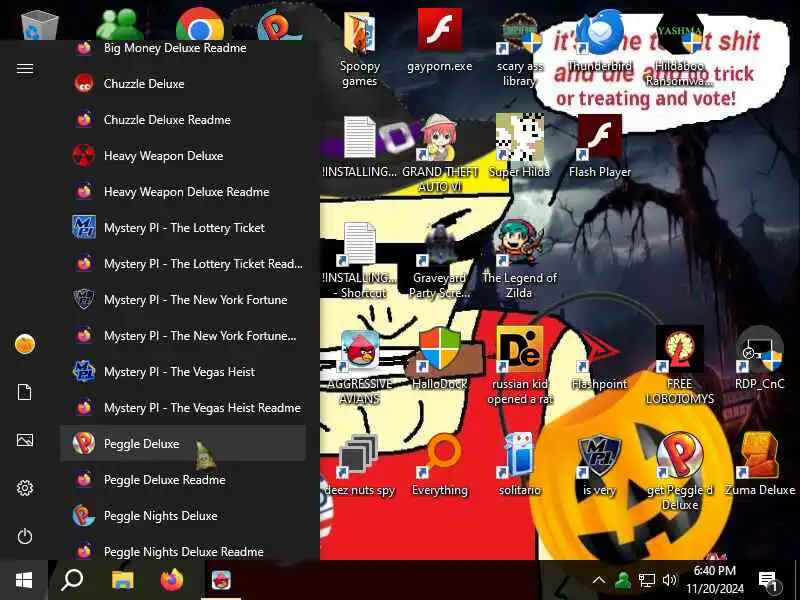Select Zuma Deluxe desktop shortcut
The height and width of the screenshot is (600, 800).
[759, 465]
